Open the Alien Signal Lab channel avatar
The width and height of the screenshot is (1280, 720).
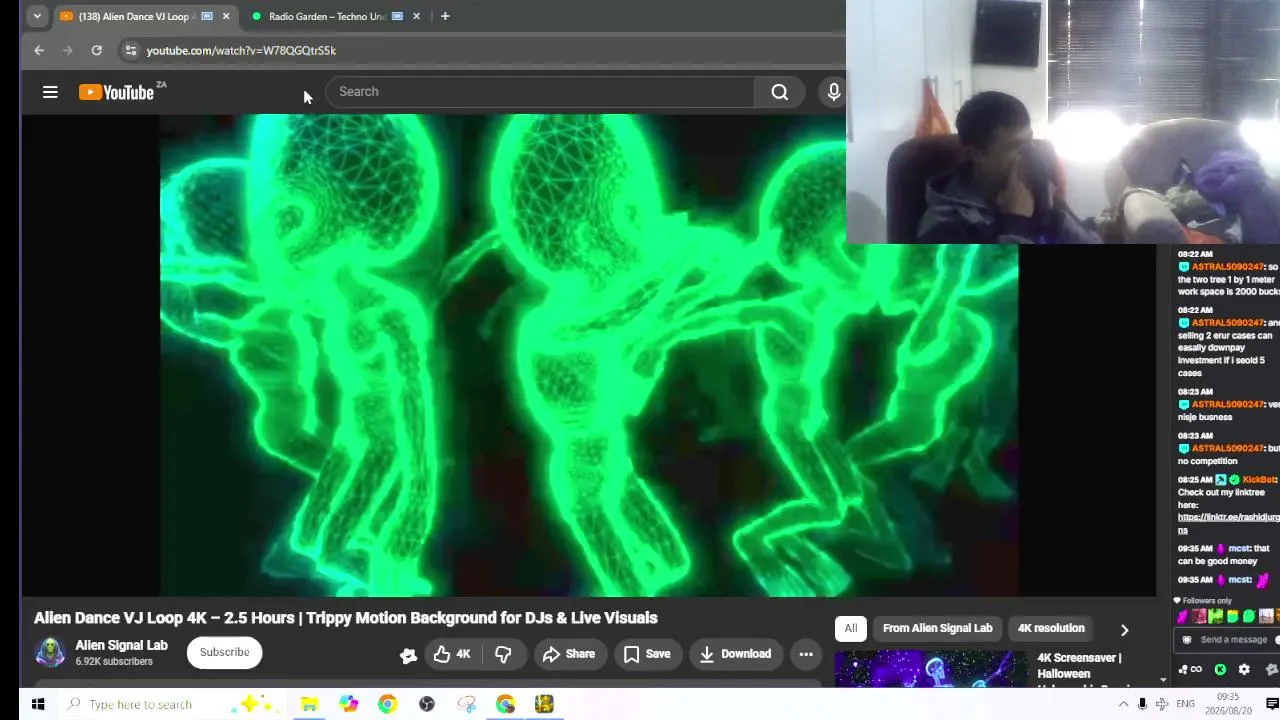click(x=50, y=652)
